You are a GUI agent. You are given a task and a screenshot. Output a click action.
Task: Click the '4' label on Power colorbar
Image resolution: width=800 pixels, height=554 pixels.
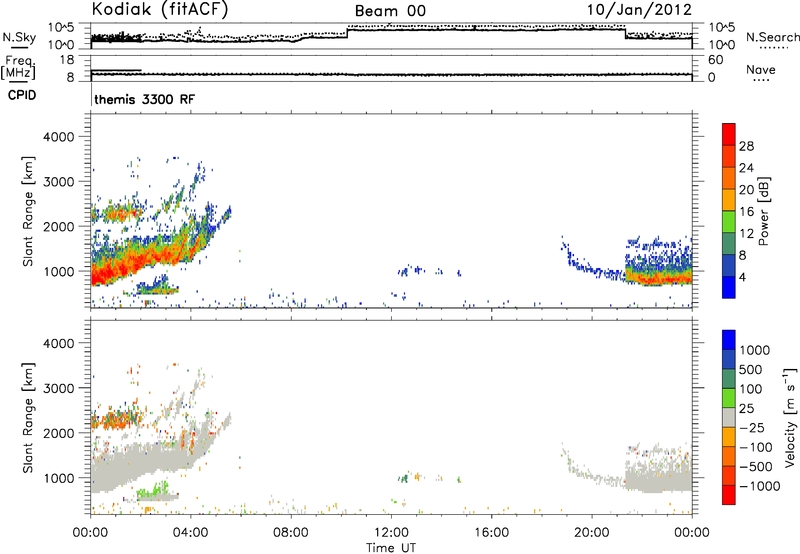coord(743,277)
